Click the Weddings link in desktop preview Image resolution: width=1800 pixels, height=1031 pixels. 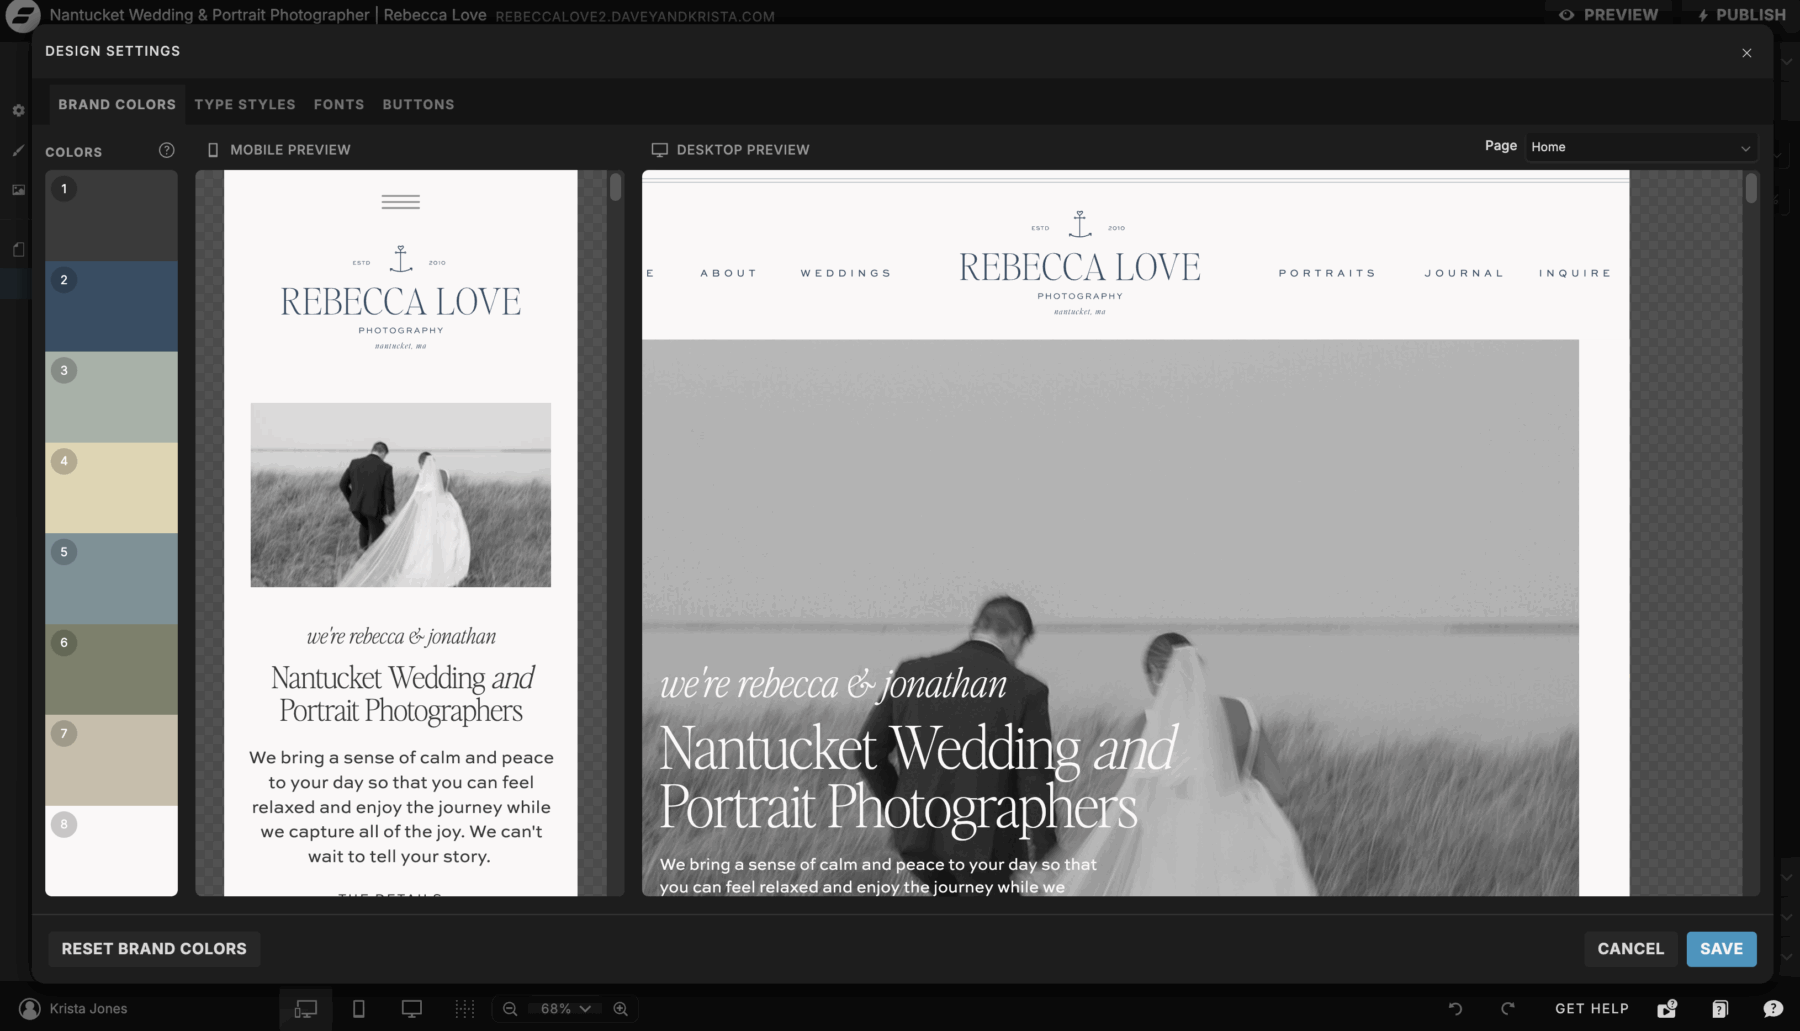click(846, 273)
